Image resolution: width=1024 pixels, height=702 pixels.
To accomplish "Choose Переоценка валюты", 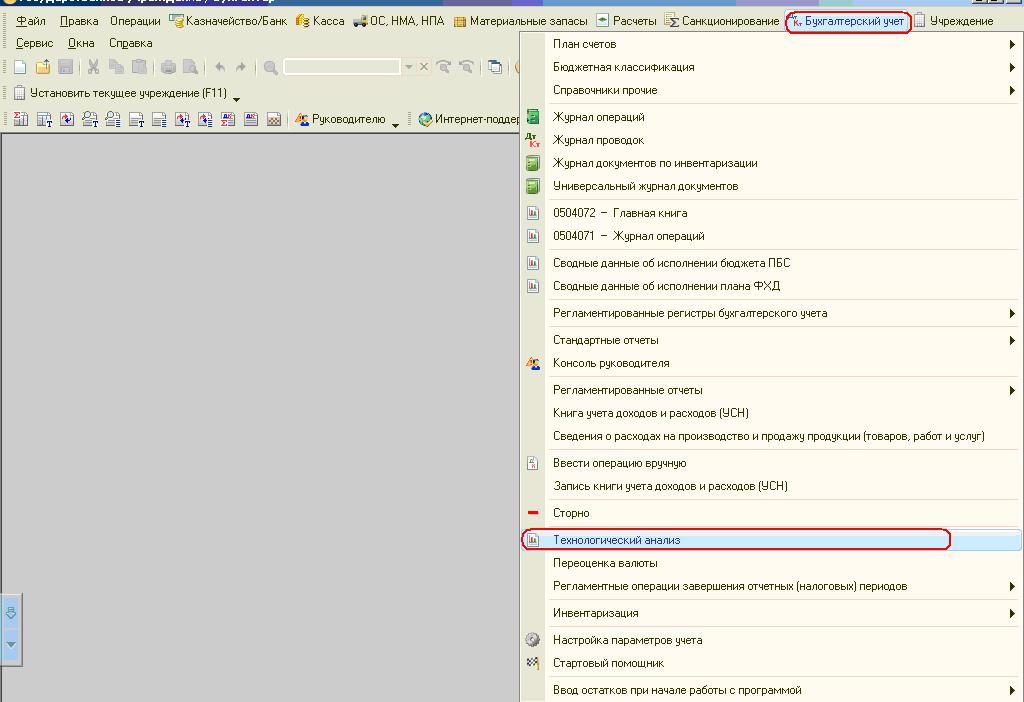I will tap(772, 563).
